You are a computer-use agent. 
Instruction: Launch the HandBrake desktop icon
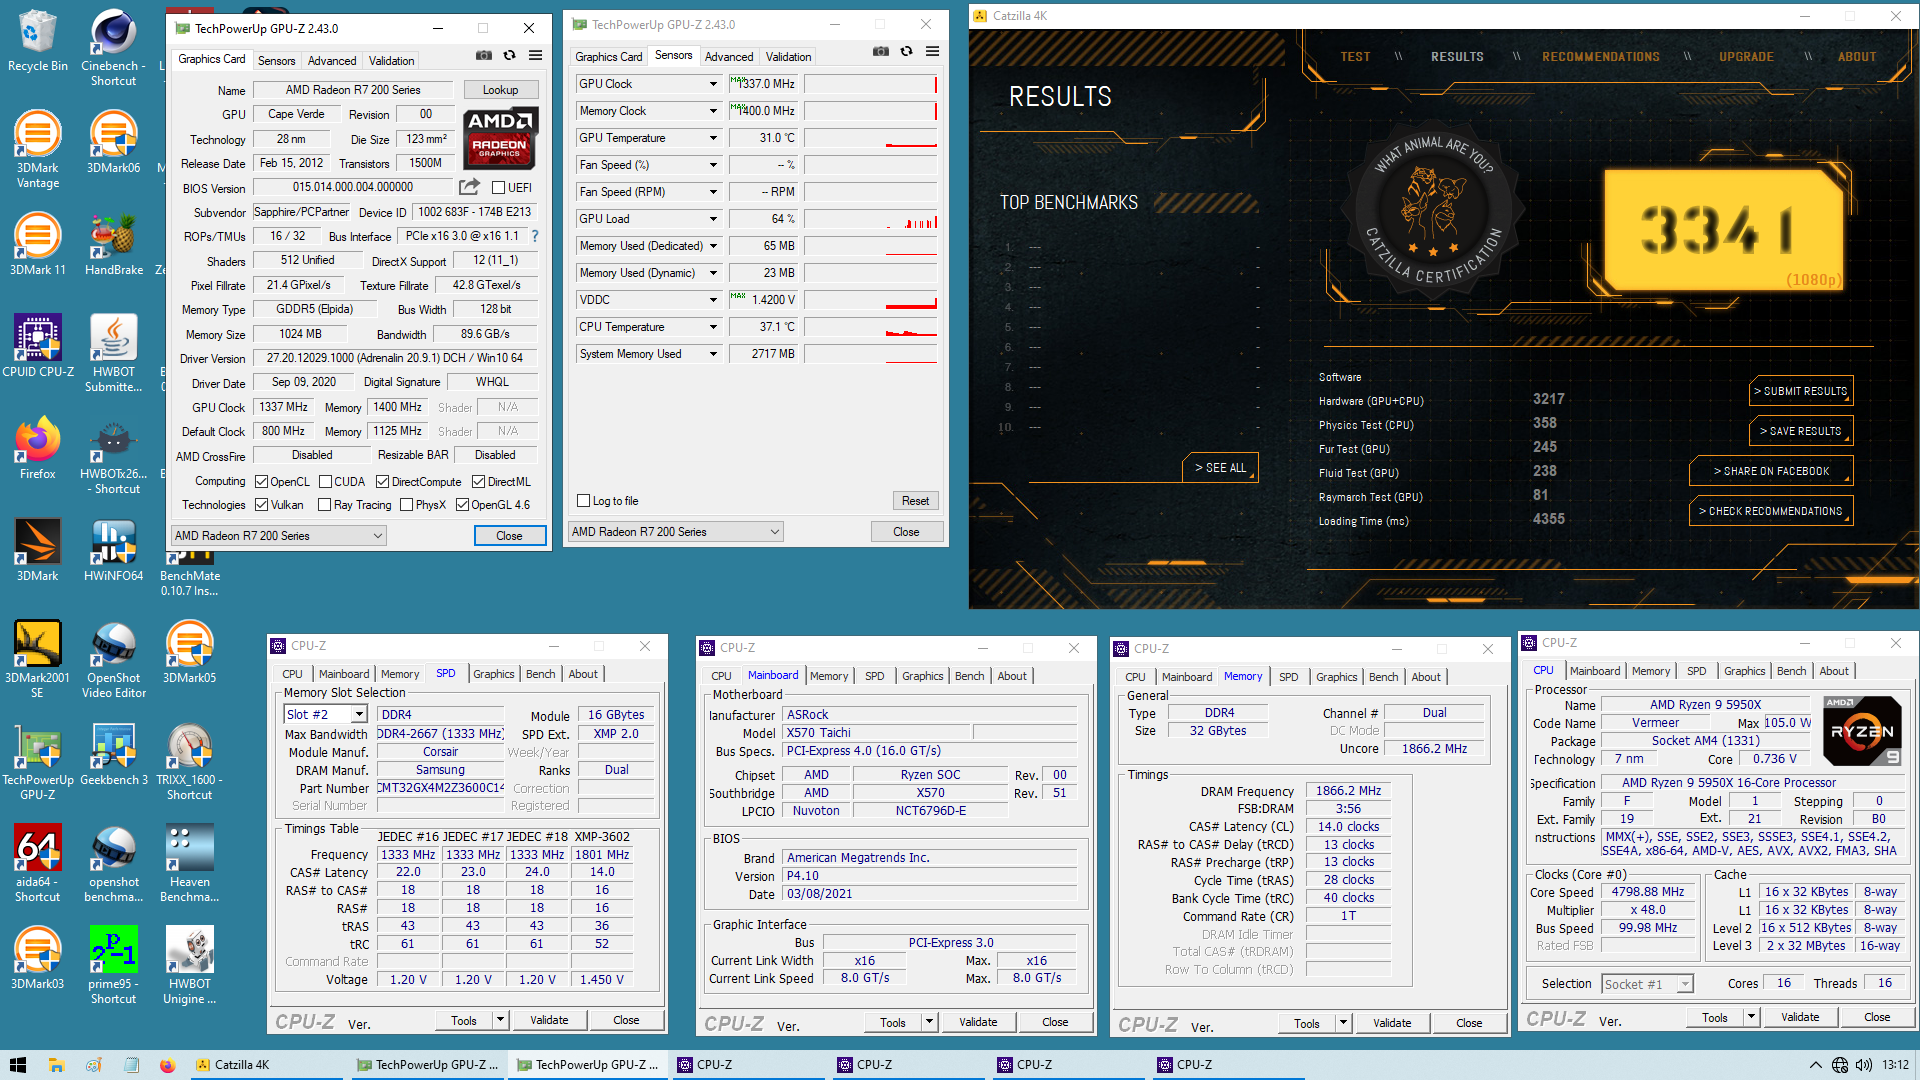pyautogui.click(x=113, y=244)
